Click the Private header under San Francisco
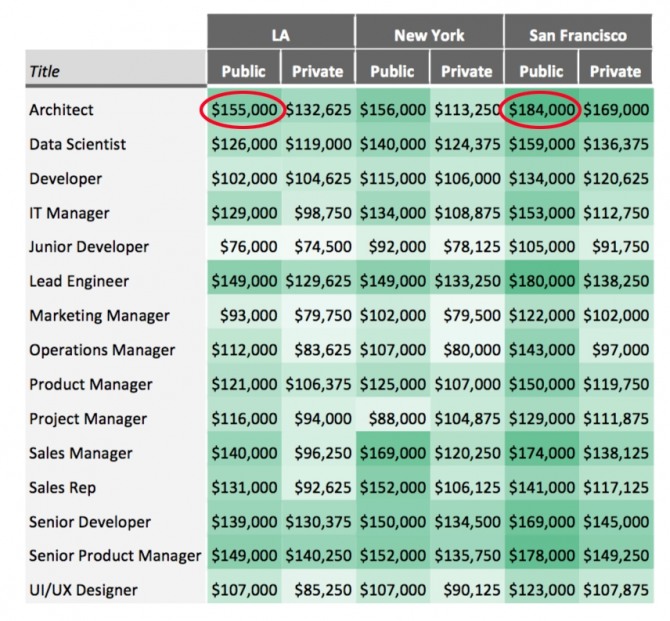This screenshot has height=621, width=670. pos(615,71)
